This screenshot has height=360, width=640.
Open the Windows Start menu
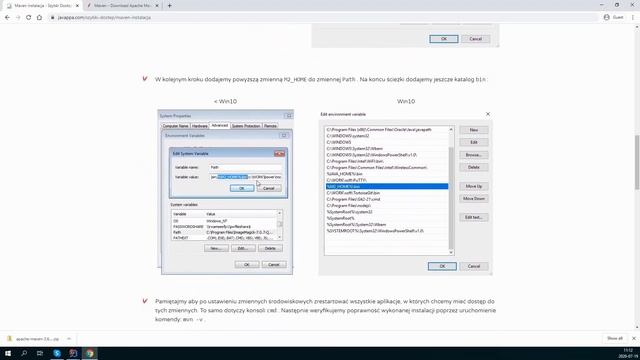tap(8, 353)
